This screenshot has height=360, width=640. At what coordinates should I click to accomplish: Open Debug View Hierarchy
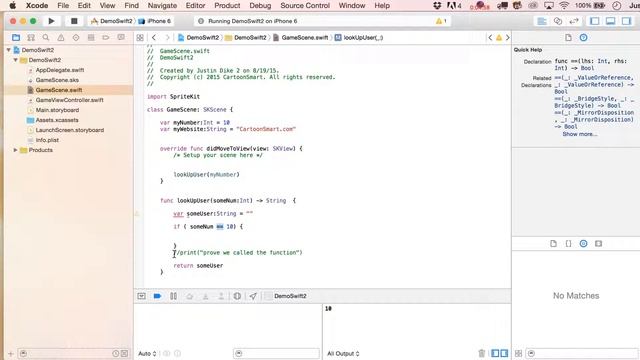click(x=237, y=296)
